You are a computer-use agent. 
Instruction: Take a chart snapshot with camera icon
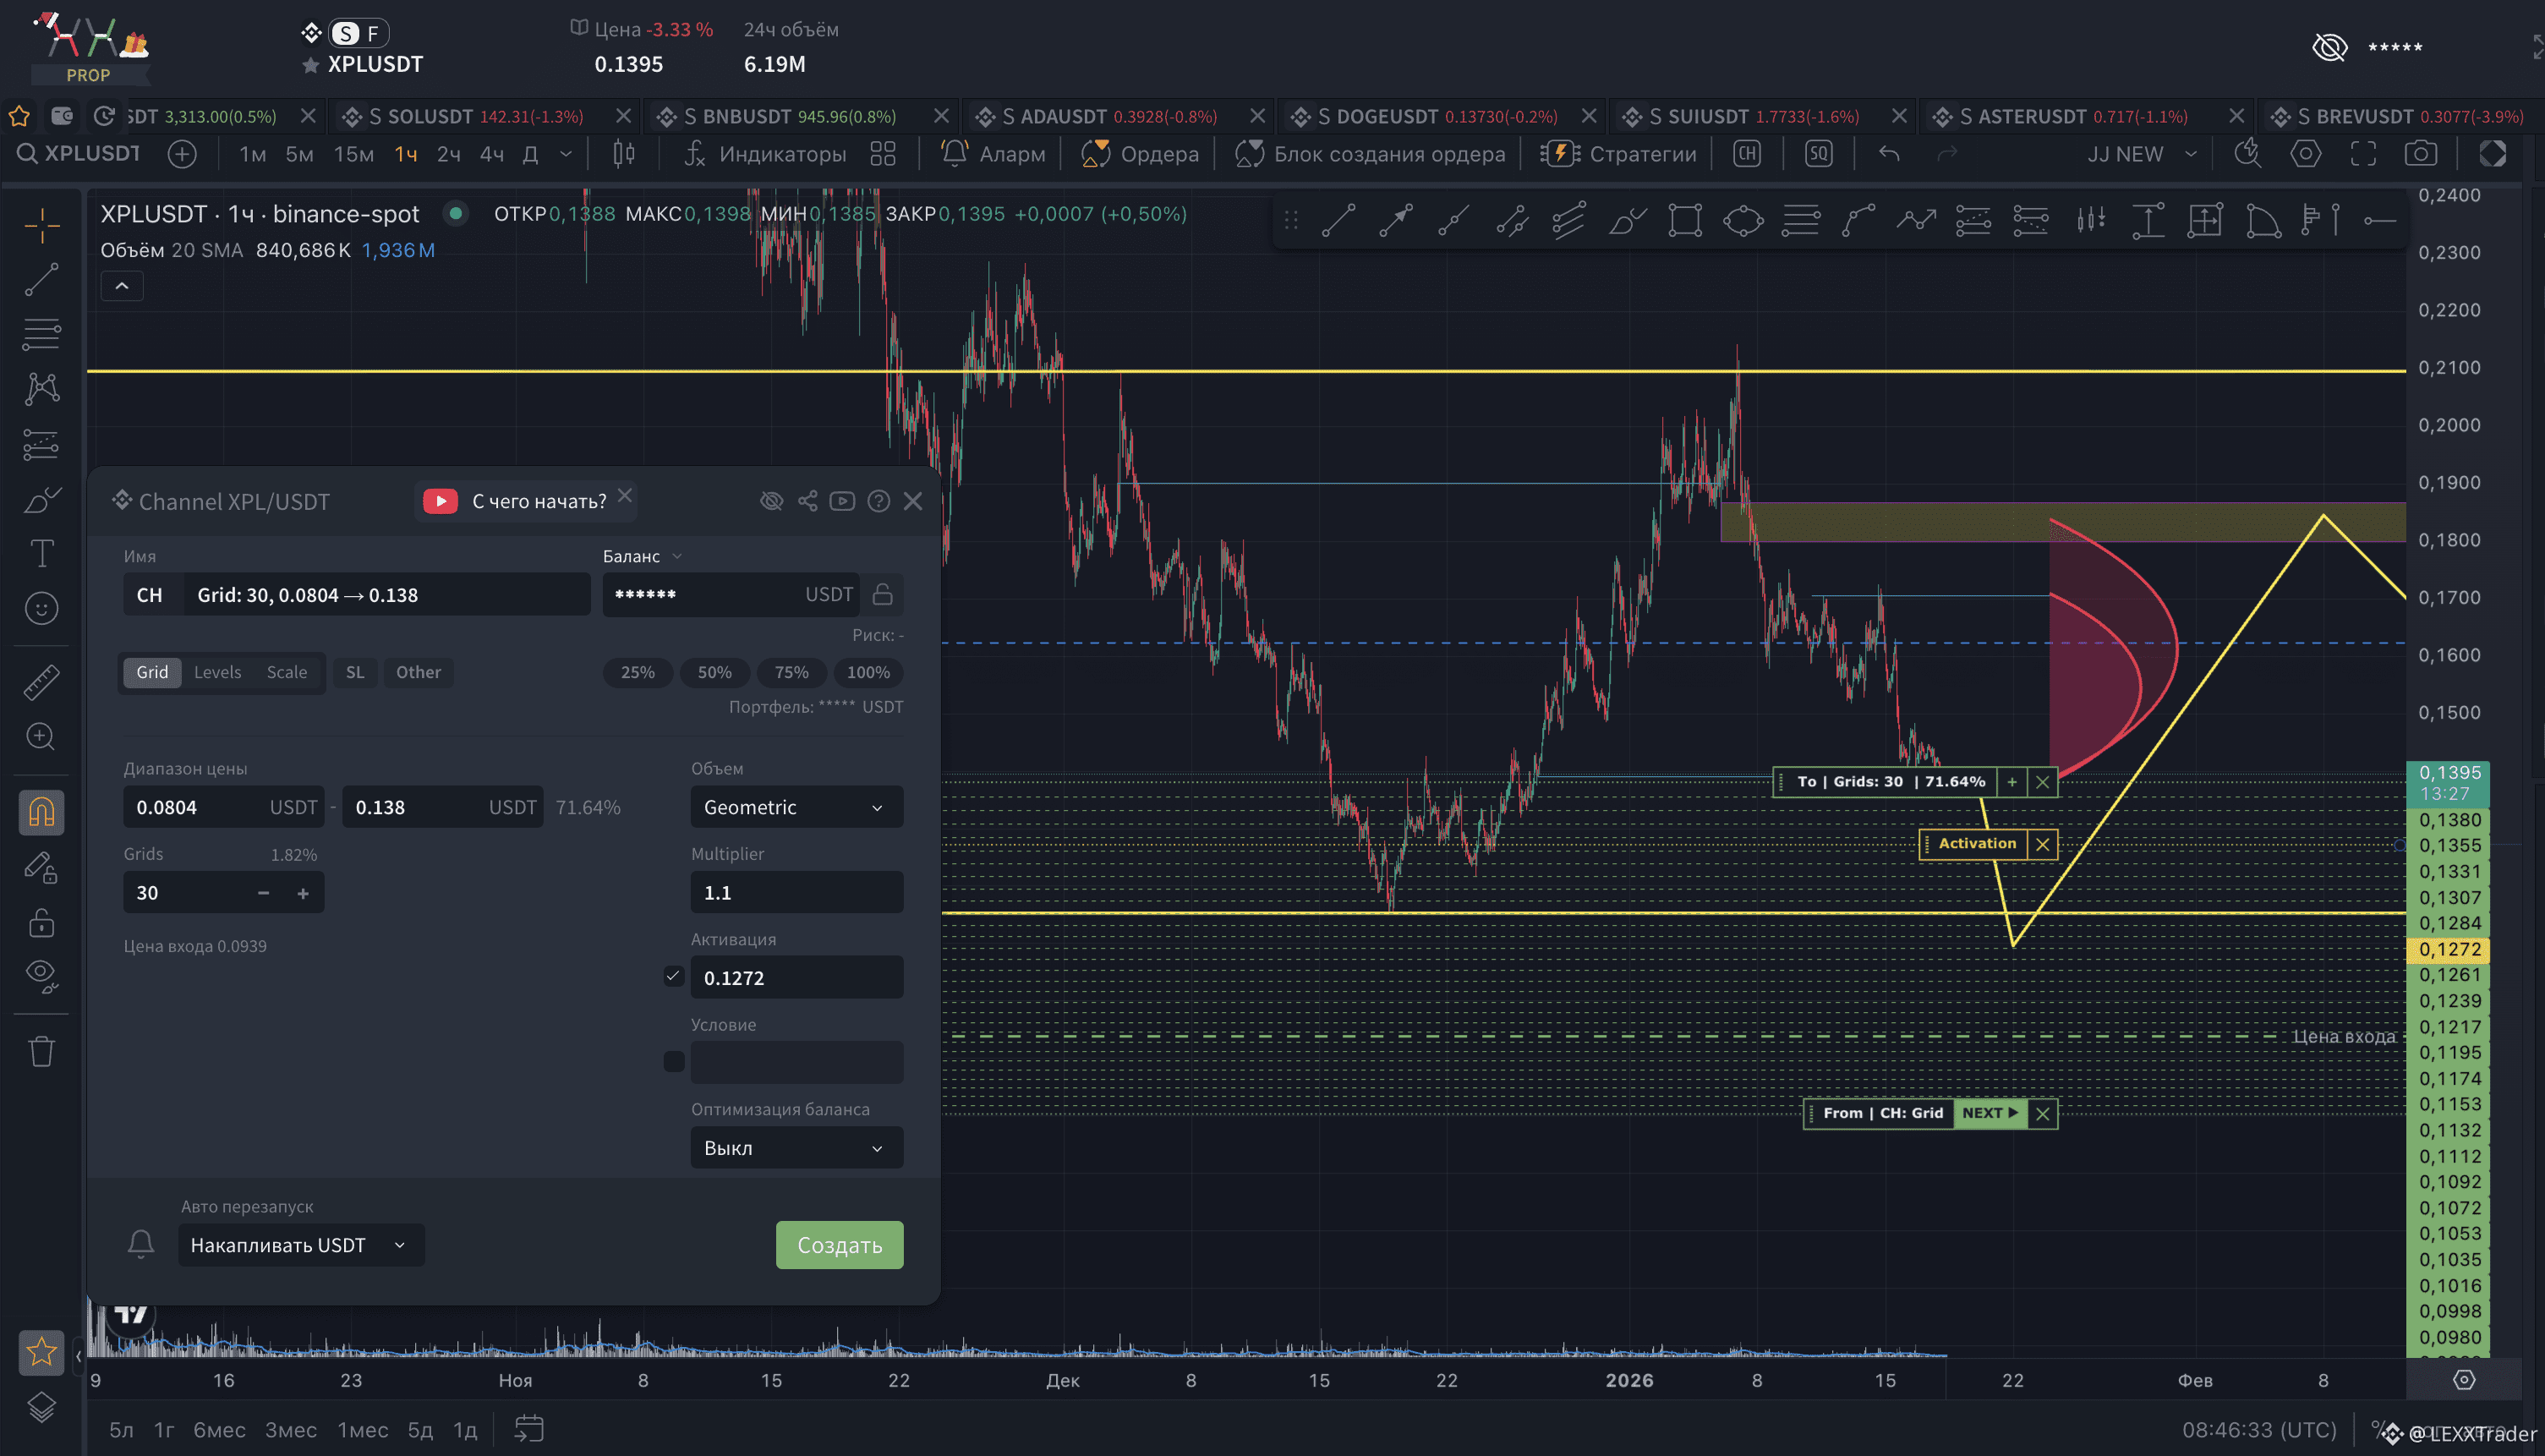click(x=2420, y=154)
